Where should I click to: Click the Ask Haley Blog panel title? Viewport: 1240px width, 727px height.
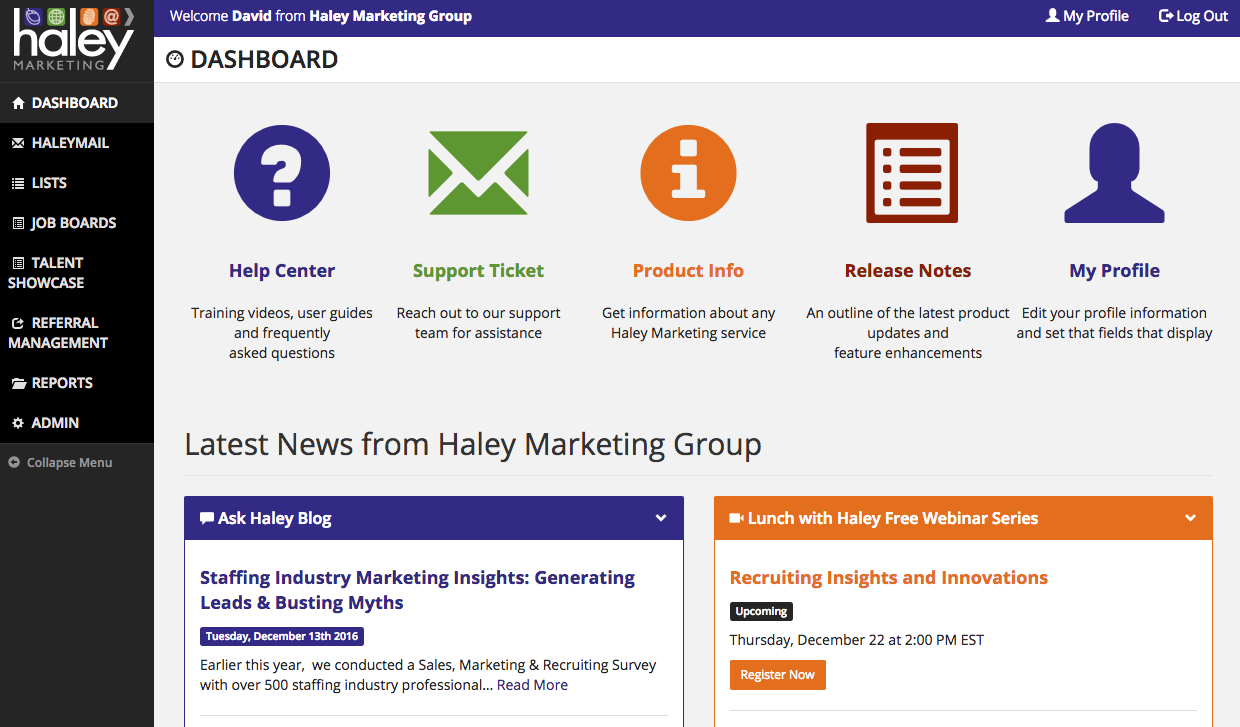pyautogui.click(x=274, y=518)
